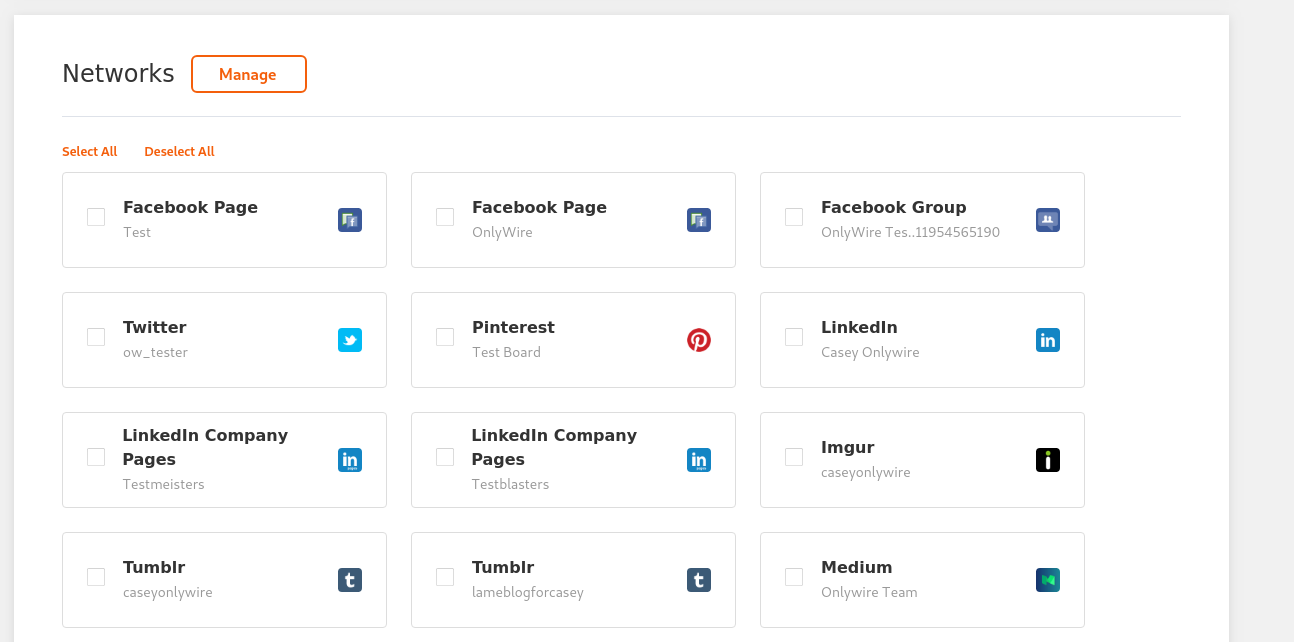This screenshot has height=642, width=1294.
Task: Click the Select All link
Action: point(89,152)
